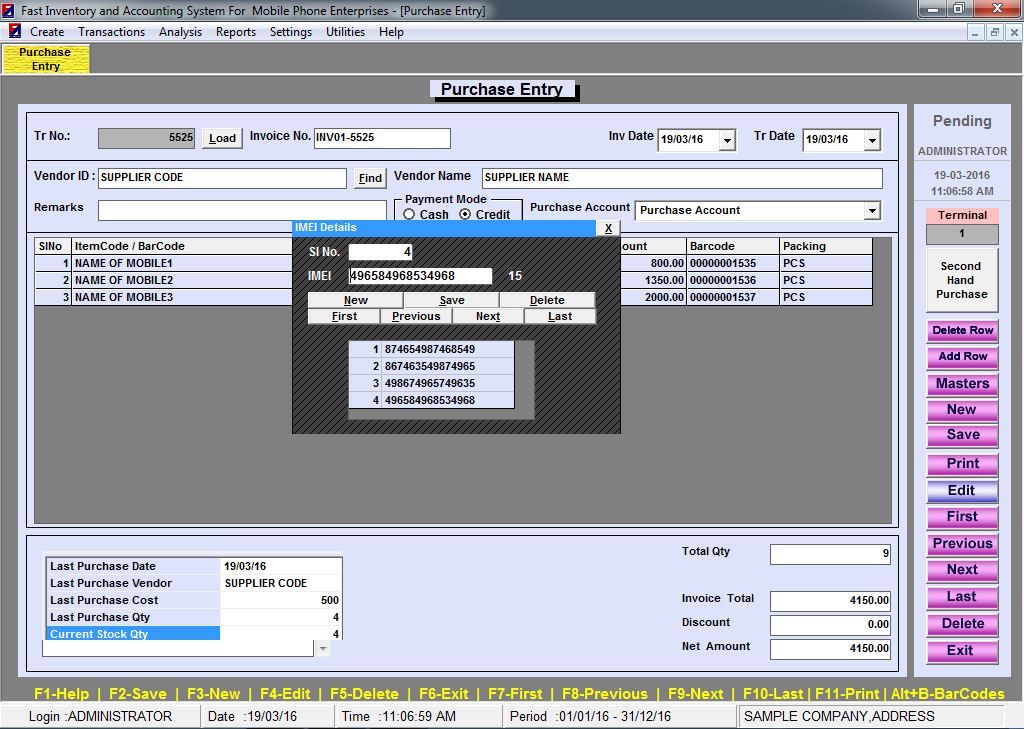Select Cash payment mode

[410, 215]
